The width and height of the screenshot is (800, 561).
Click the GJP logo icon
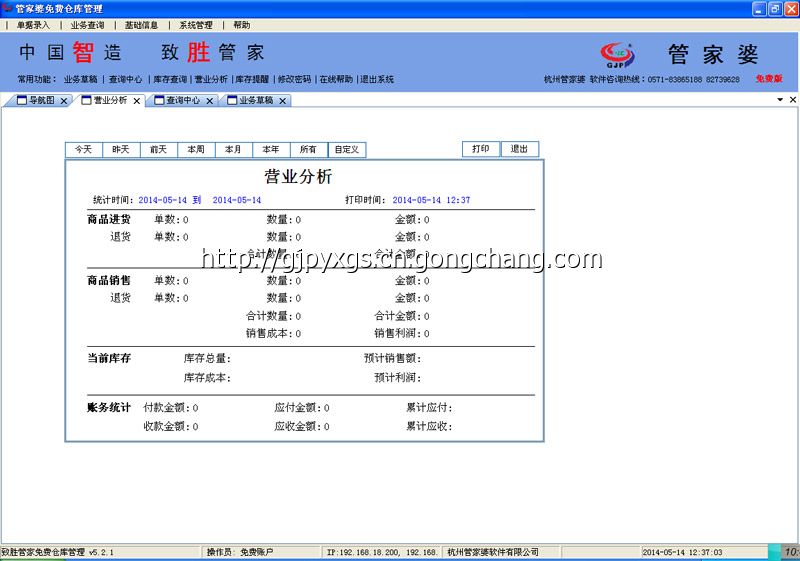(x=617, y=55)
